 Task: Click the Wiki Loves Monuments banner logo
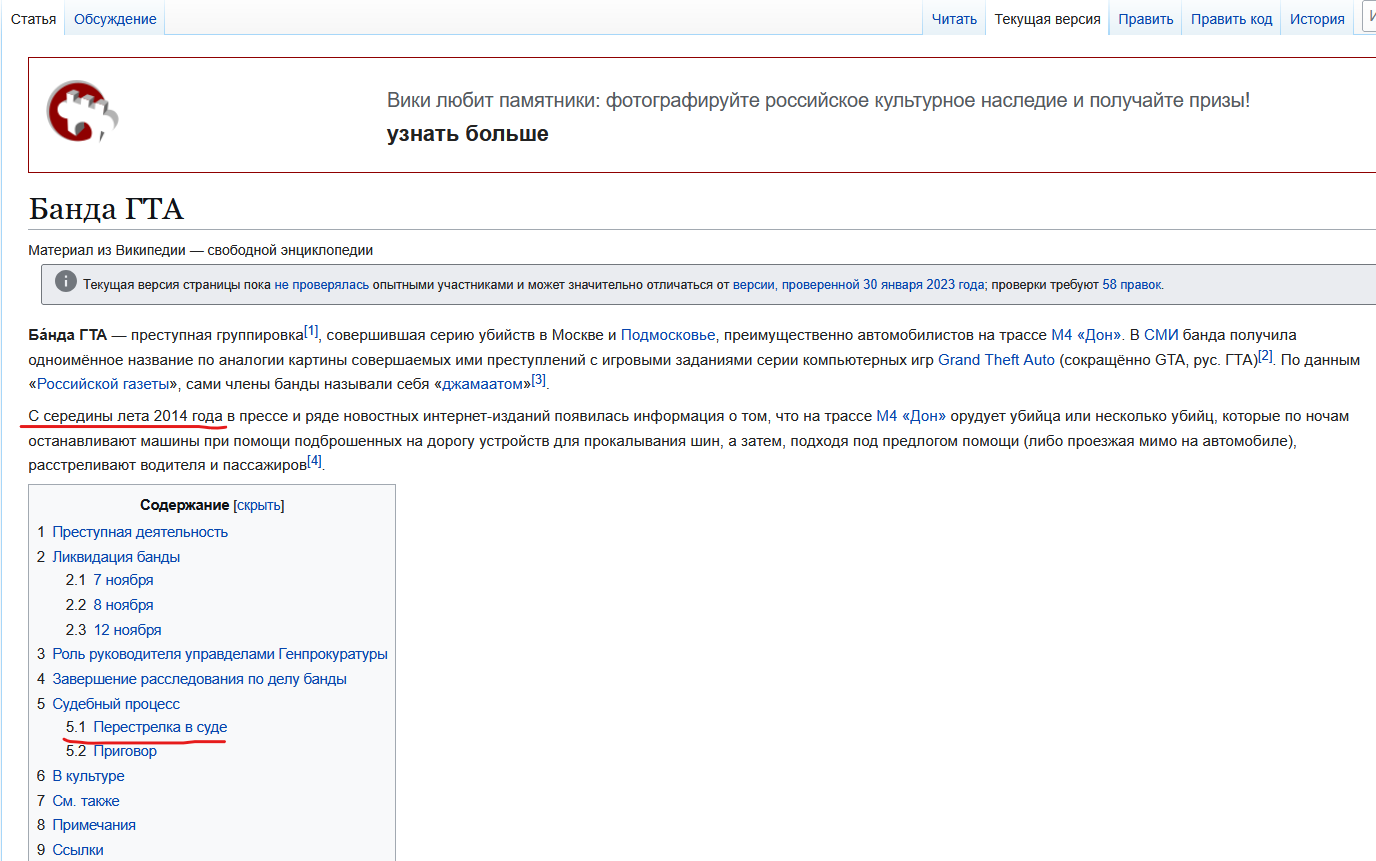click(x=83, y=110)
